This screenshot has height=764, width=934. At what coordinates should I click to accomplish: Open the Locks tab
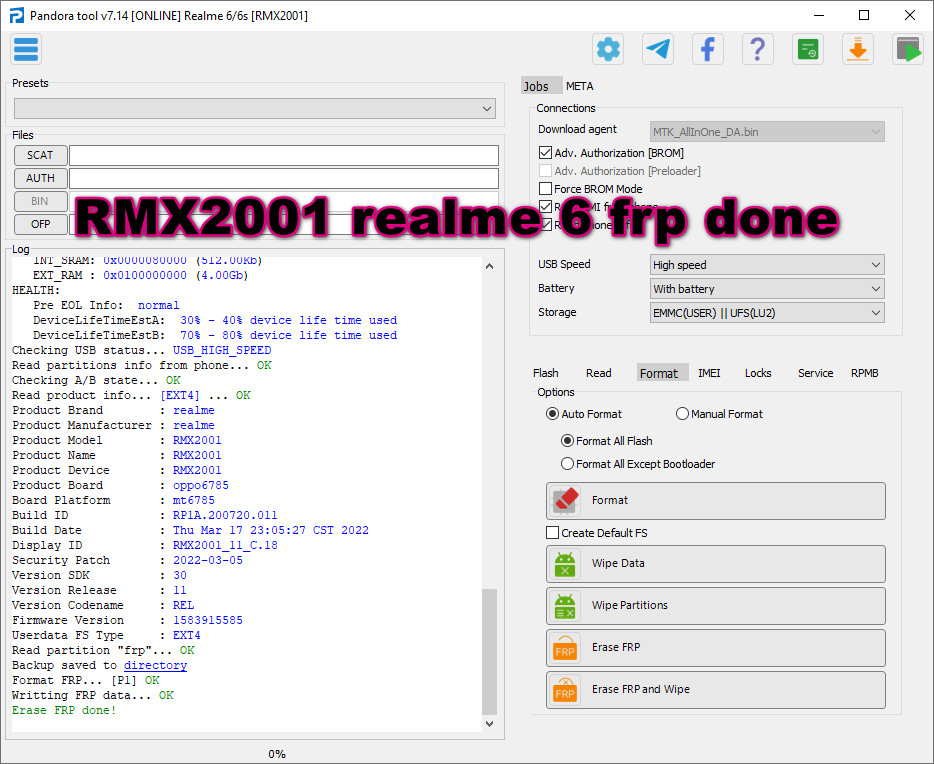(758, 373)
